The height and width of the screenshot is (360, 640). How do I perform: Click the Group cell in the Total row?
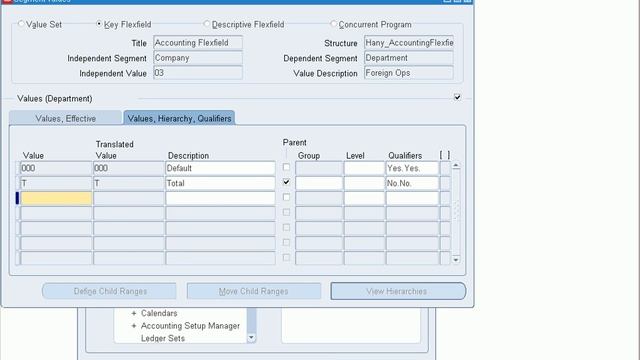coord(319,183)
